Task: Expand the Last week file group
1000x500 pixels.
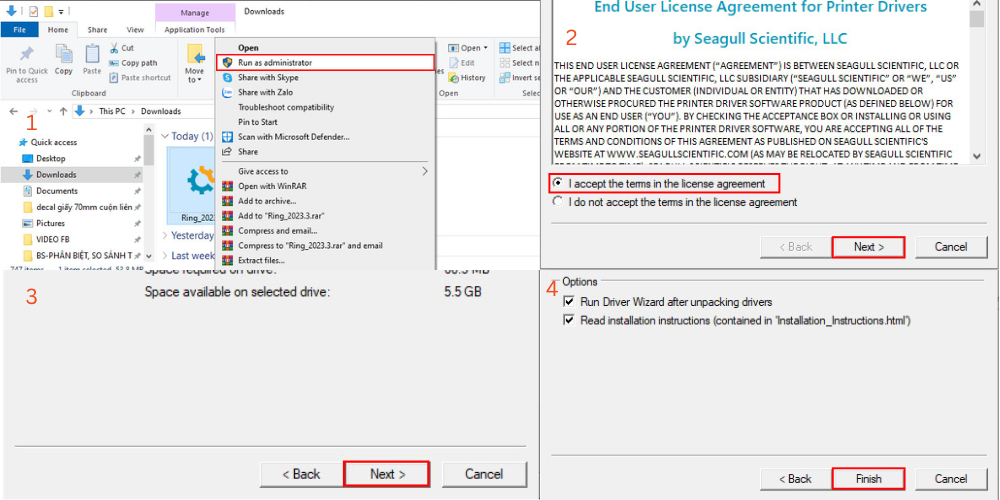Action: 166,255
